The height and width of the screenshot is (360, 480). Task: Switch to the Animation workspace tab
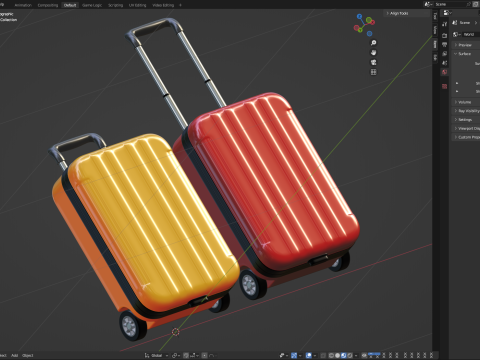(23, 5)
